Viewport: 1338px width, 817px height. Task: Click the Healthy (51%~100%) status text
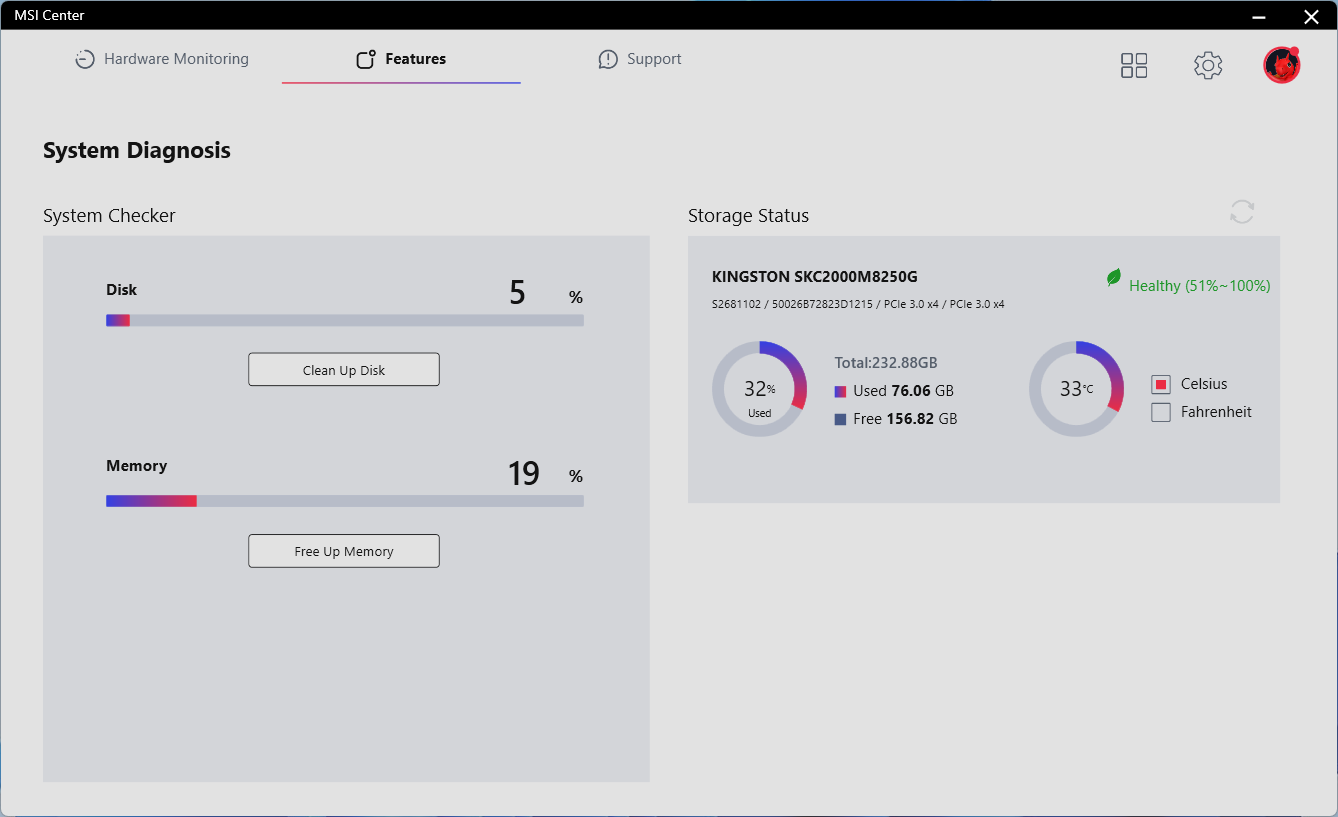(1200, 286)
